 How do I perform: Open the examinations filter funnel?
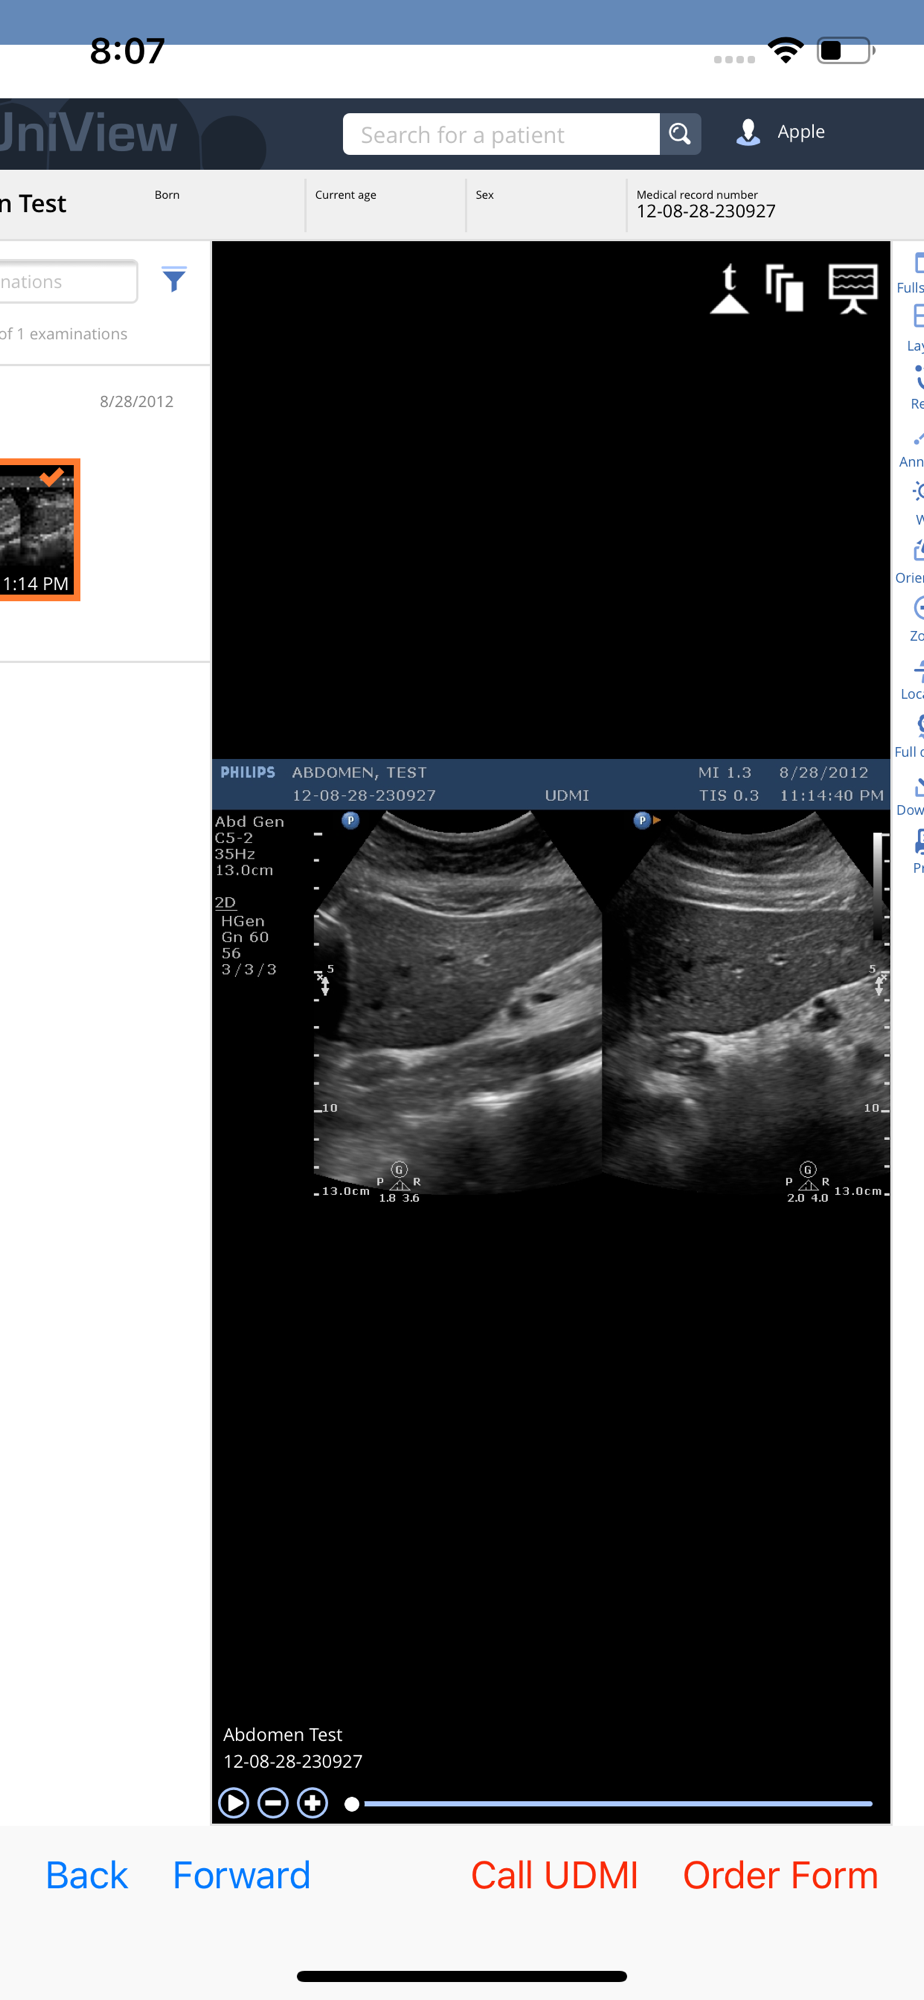174,280
